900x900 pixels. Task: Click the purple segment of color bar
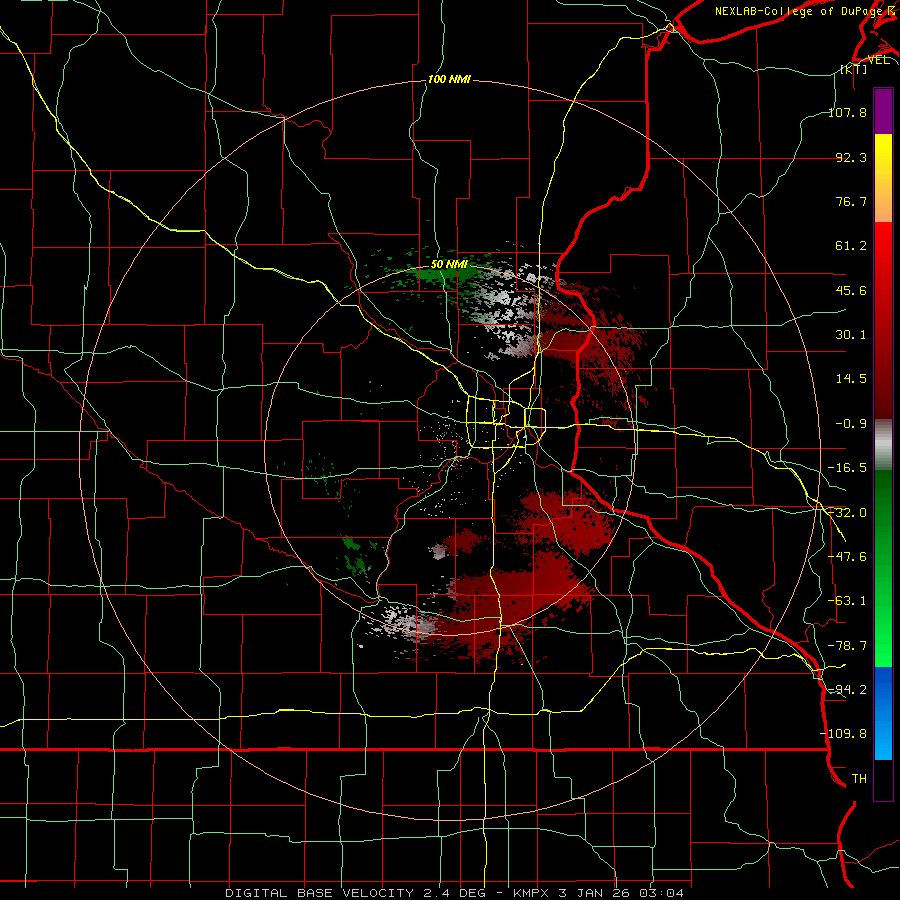pyautogui.click(x=883, y=111)
